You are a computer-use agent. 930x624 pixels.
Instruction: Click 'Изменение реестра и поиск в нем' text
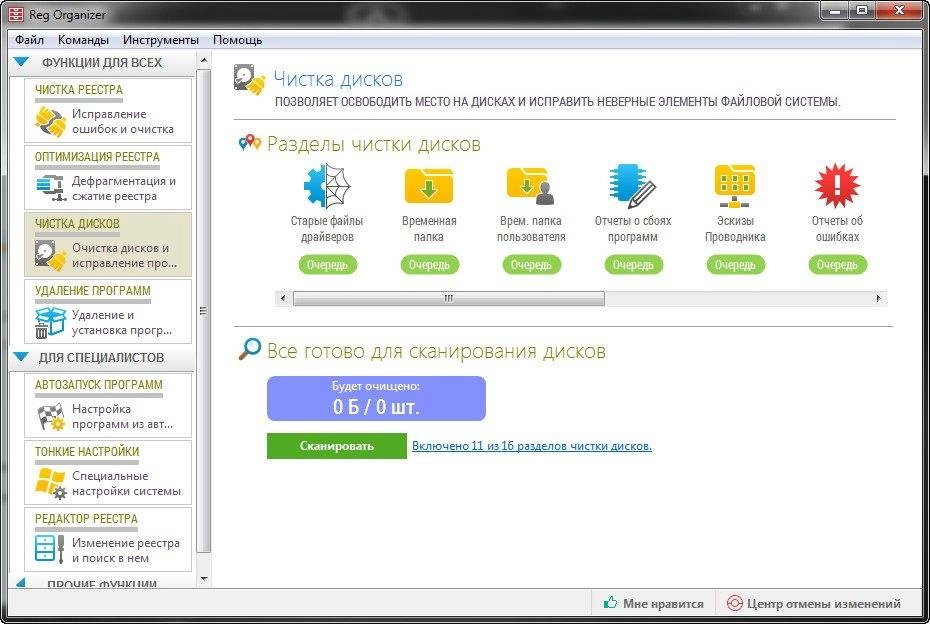[x=126, y=550]
